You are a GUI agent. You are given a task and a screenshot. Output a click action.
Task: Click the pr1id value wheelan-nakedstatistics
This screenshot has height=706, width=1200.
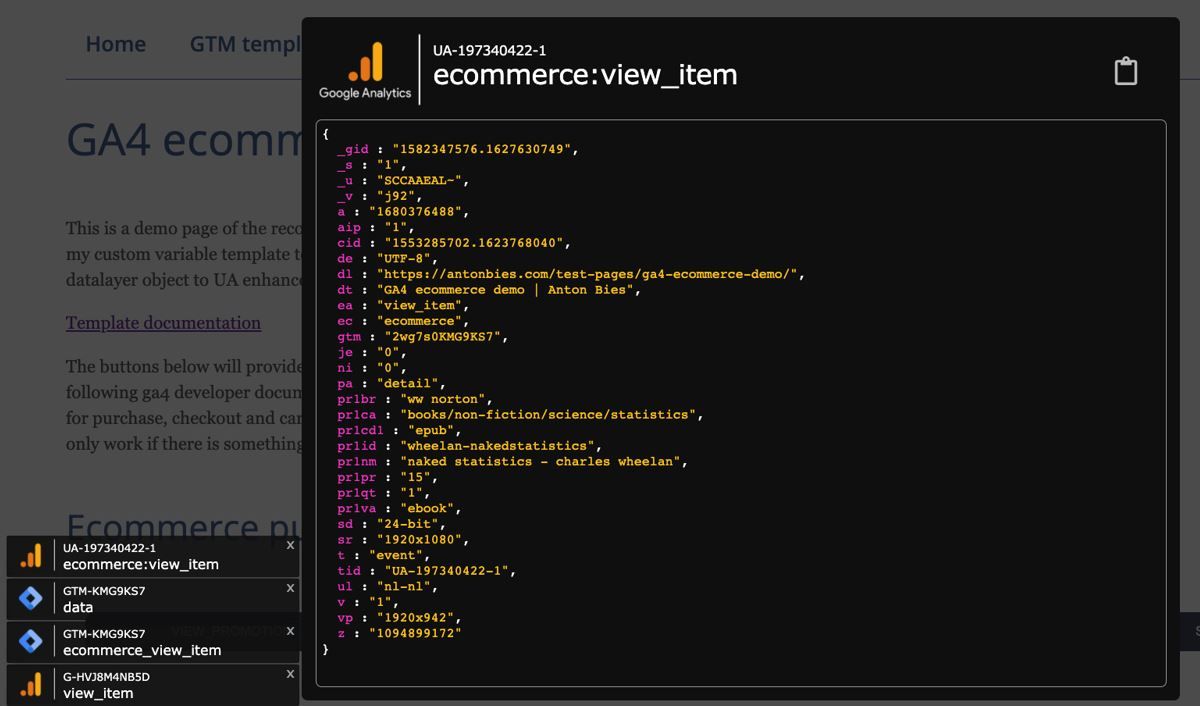pyautogui.click(x=497, y=446)
